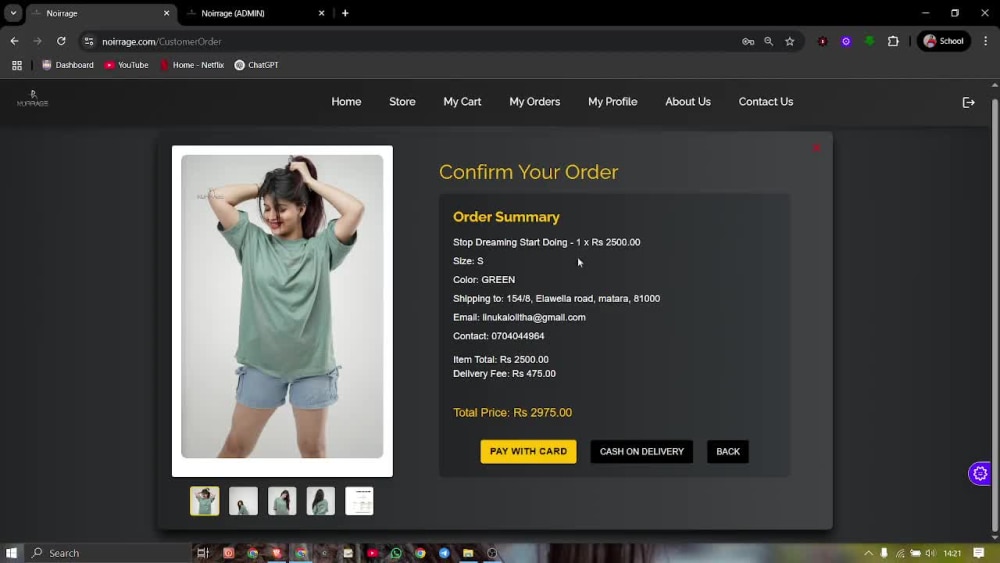Open the ChatGPT bookmark
1000x563 pixels.
click(x=256, y=65)
